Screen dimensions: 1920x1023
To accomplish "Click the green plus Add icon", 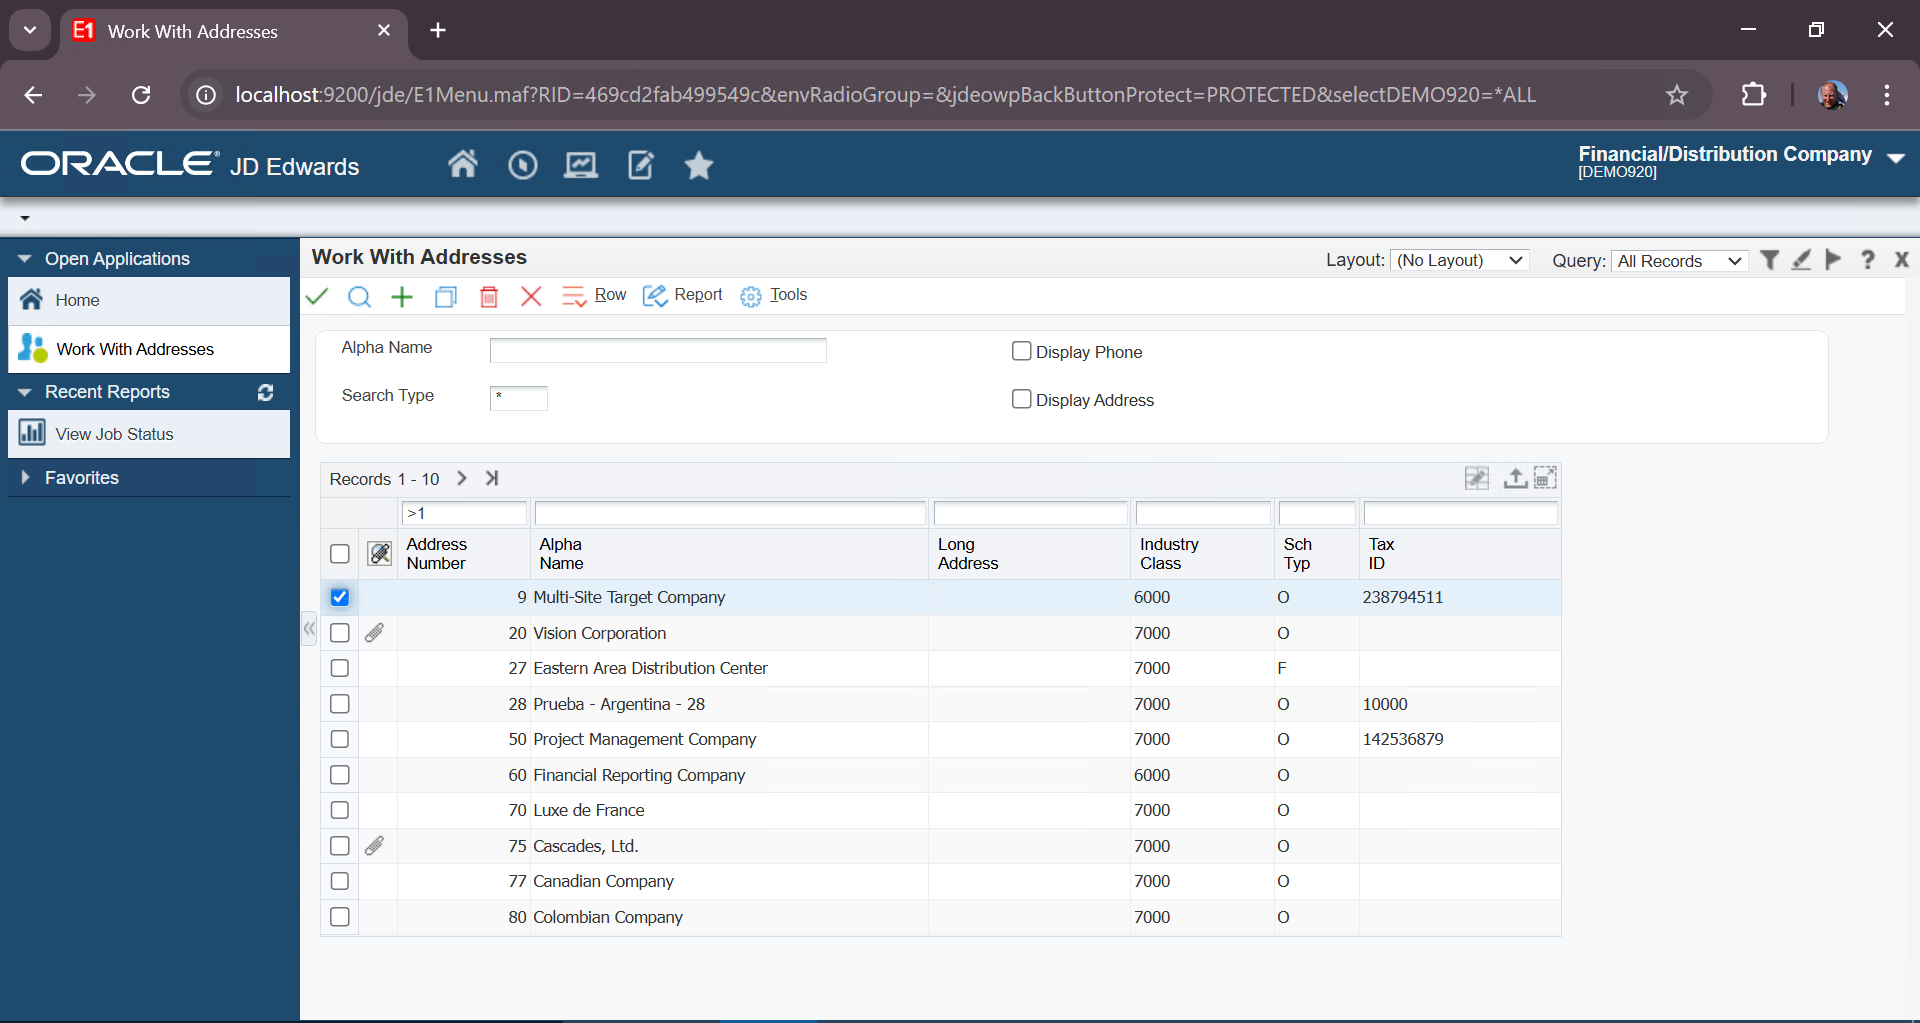I will point(402,296).
